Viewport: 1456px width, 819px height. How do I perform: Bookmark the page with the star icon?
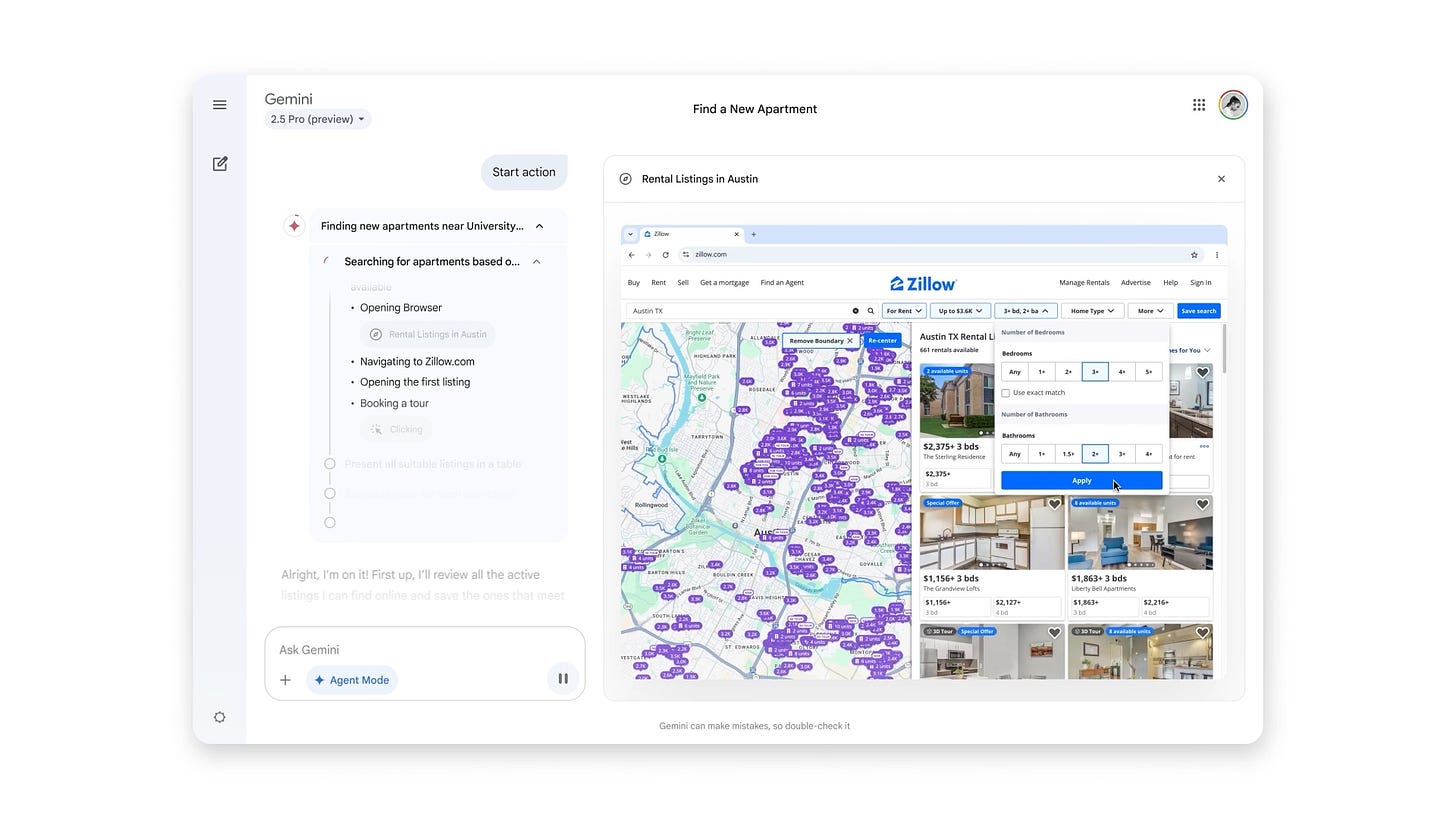(1194, 255)
